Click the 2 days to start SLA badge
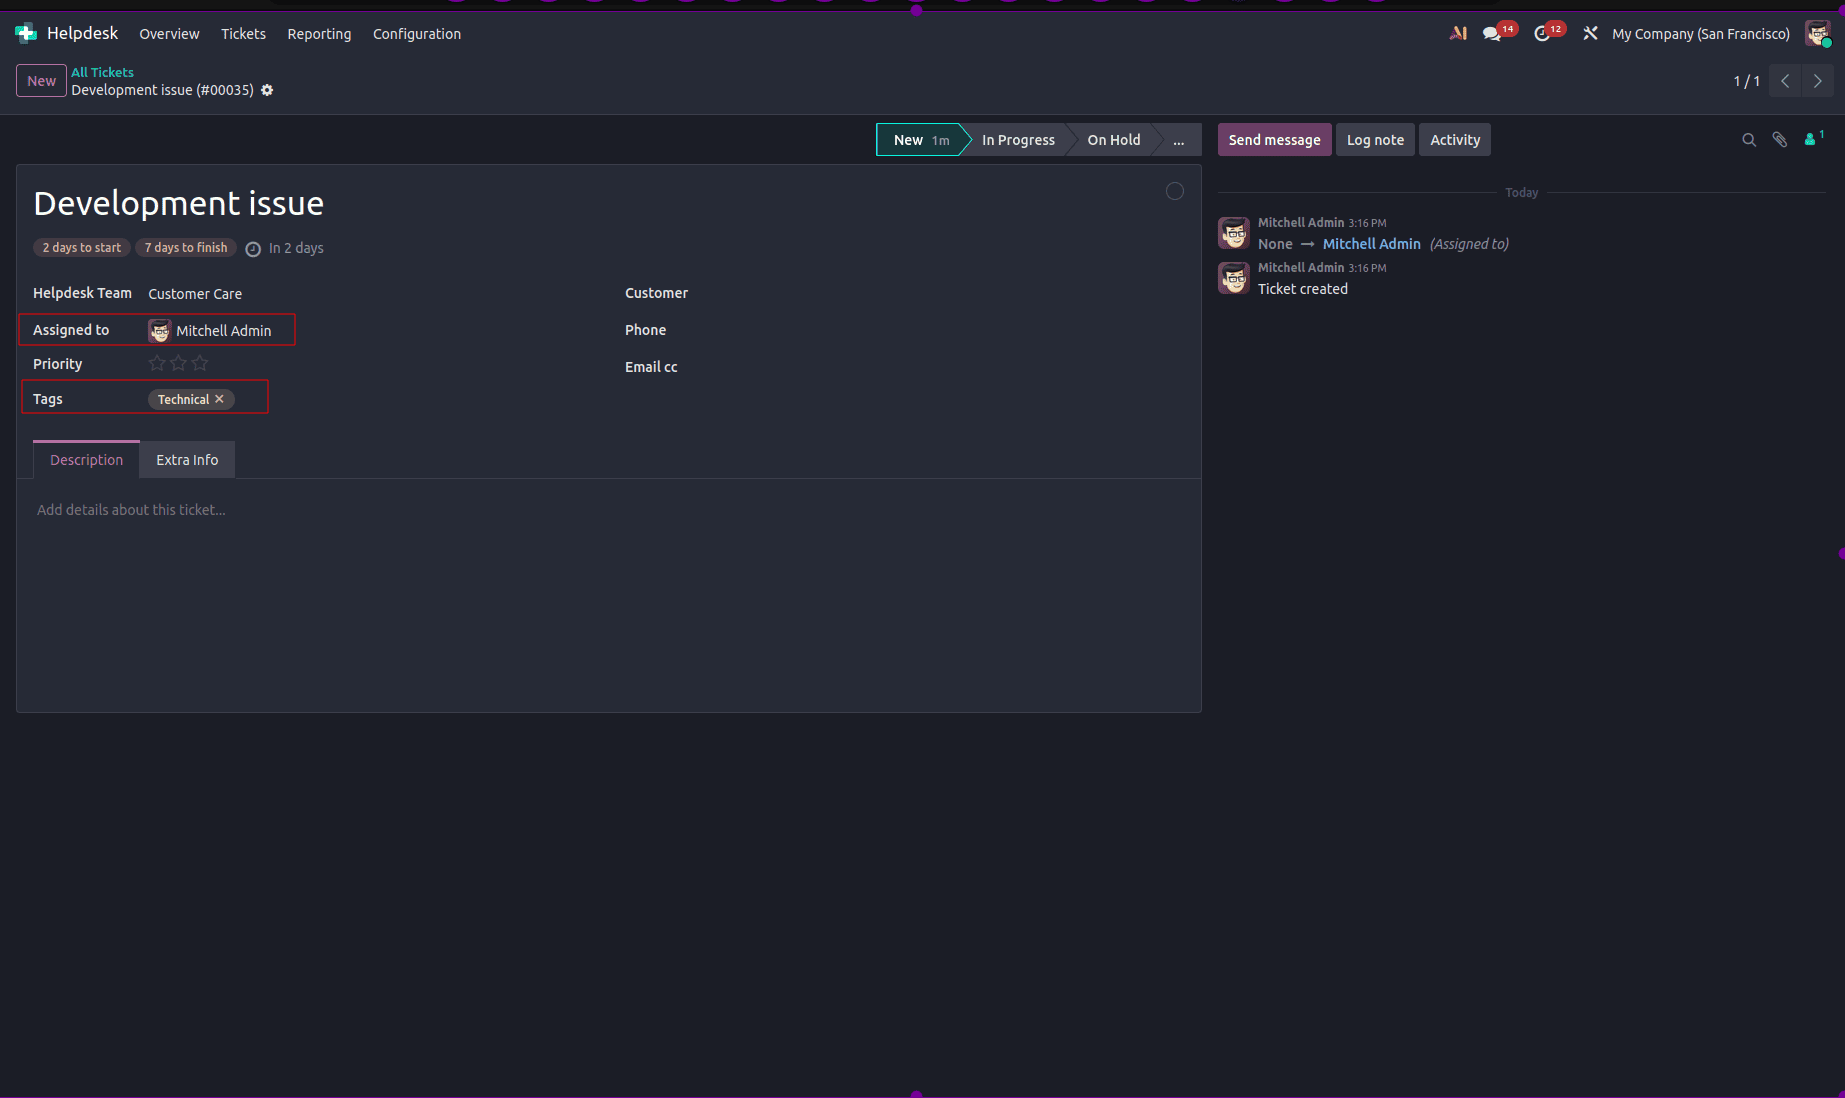Screen dimensions: 1845x1098 coord(82,248)
